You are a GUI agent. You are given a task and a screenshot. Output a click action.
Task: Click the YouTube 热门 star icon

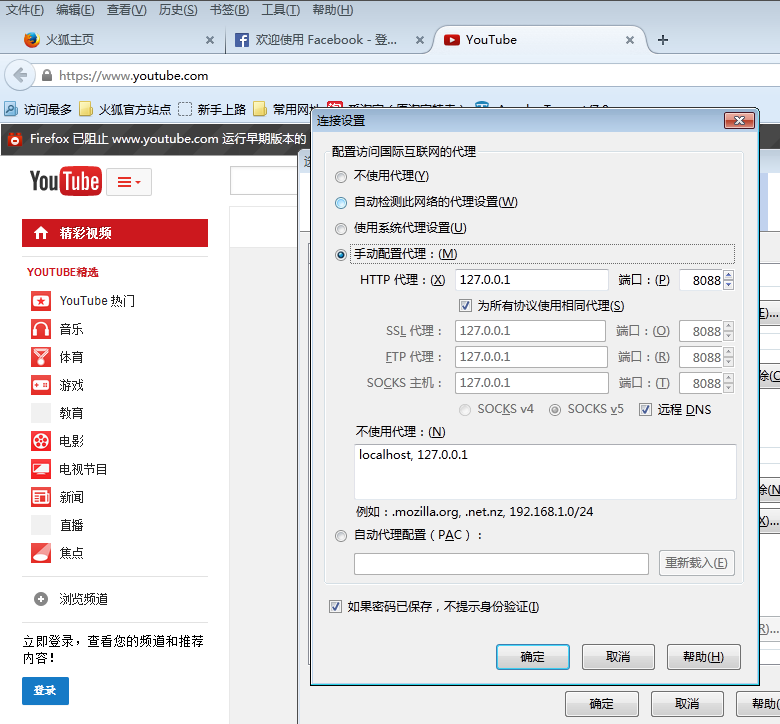(41, 301)
